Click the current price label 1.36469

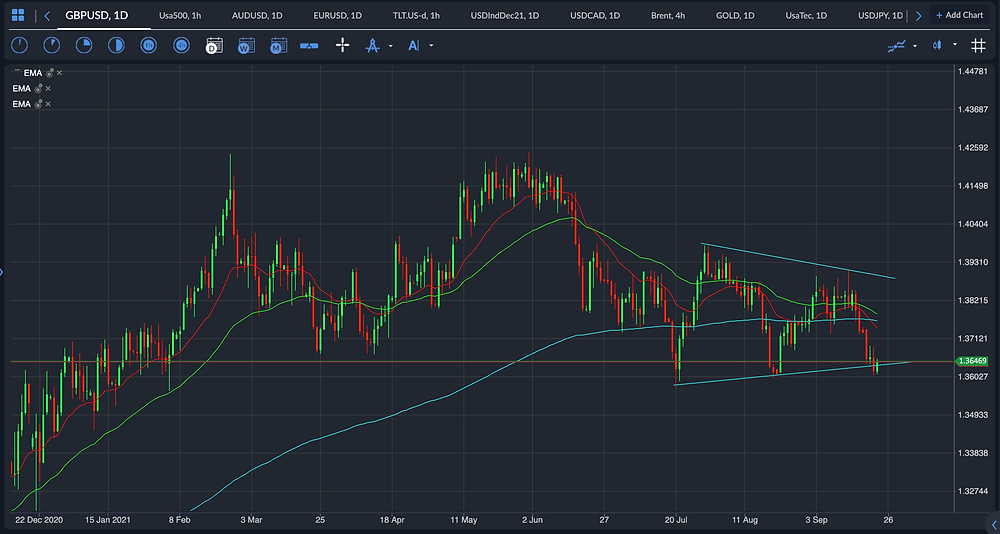click(973, 362)
